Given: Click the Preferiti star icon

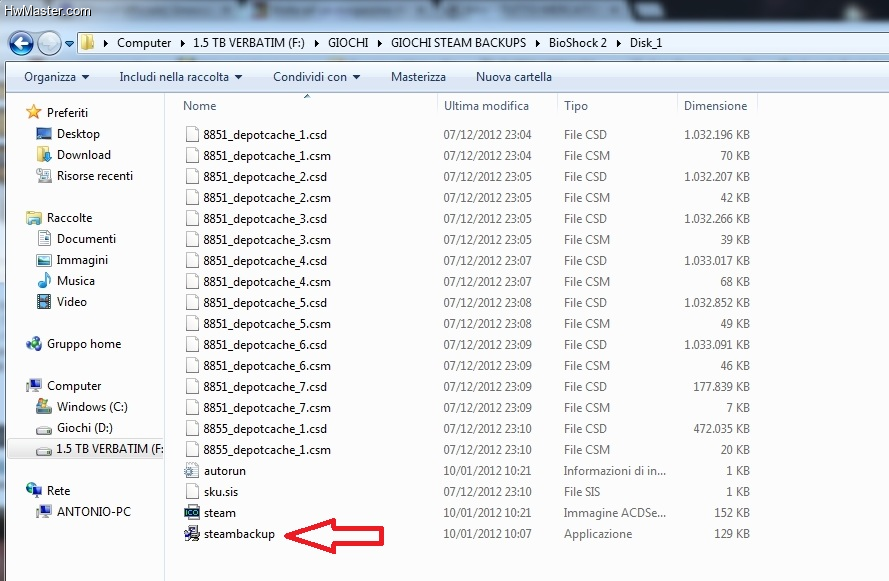Looking at the screenshot, I should coord(34,112).
